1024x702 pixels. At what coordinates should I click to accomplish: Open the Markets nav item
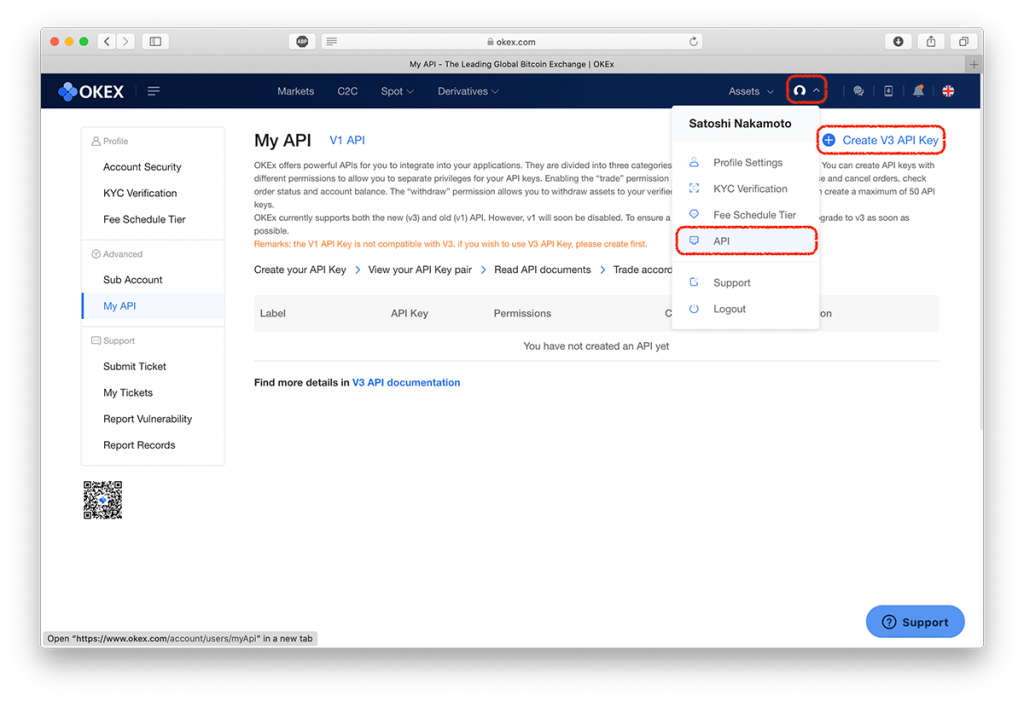pos(295,91)
